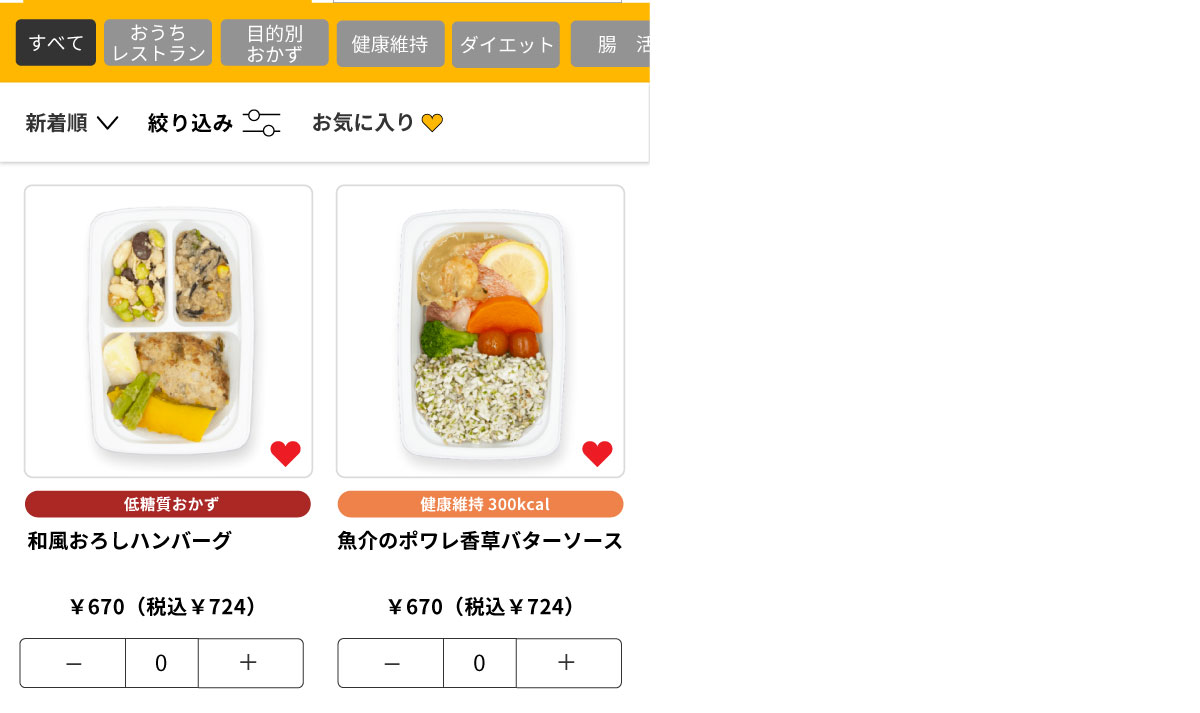
Task: Click the 低糖質おかず red tag label
Action: [x=168, y=504]
